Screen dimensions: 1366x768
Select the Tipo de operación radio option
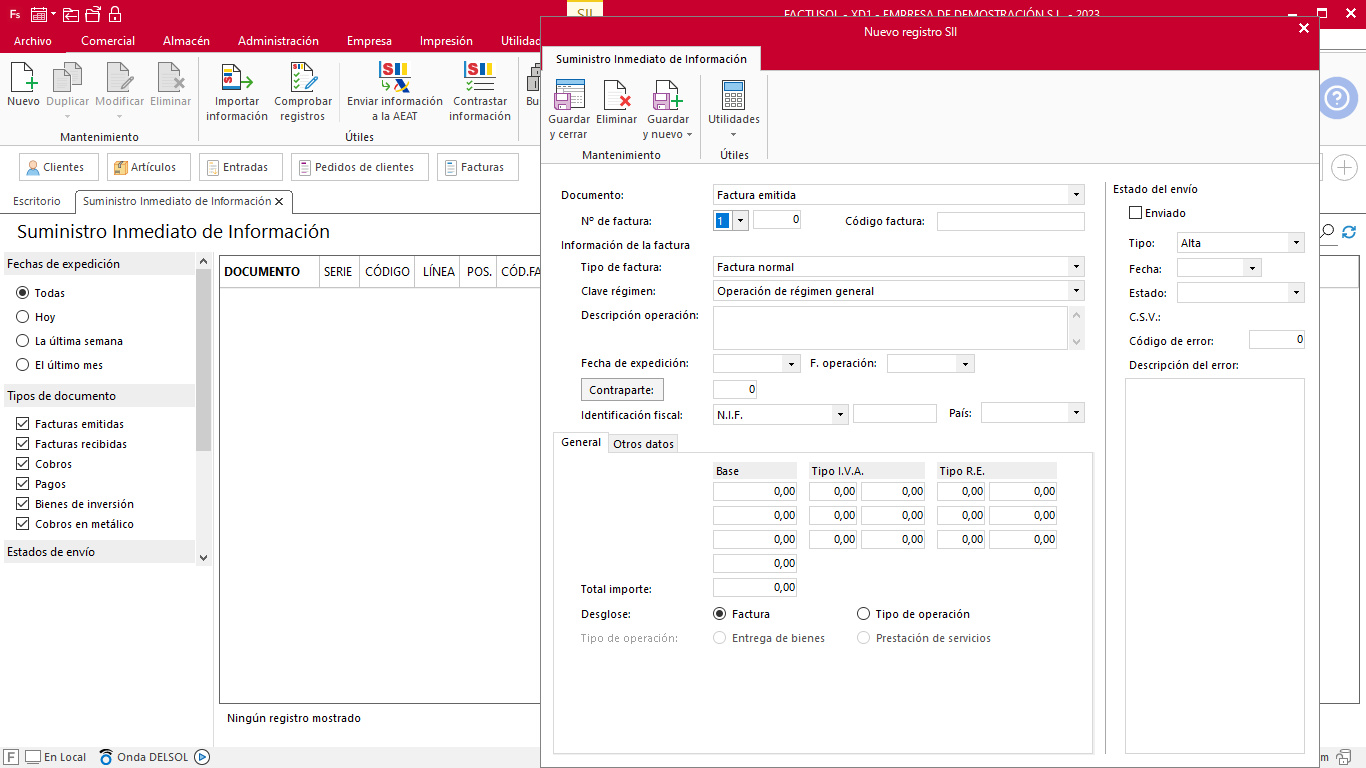tap(864, 614)
